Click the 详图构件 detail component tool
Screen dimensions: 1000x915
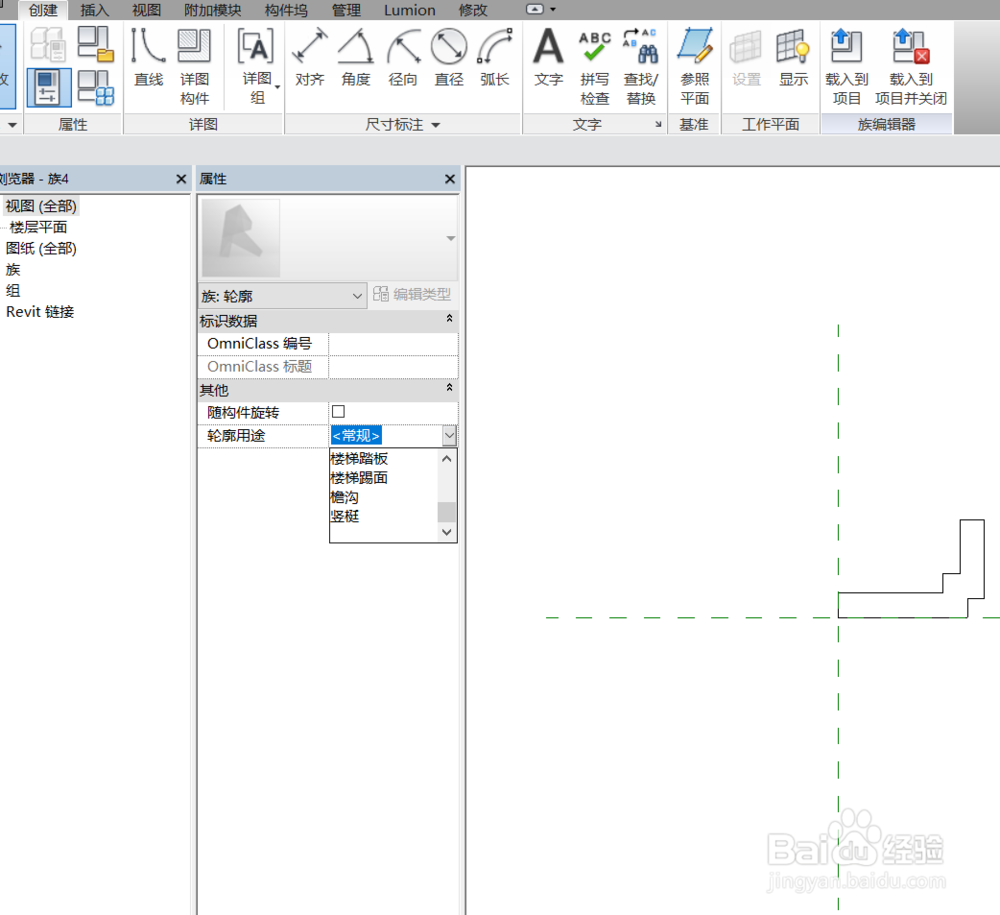point(195,66)
